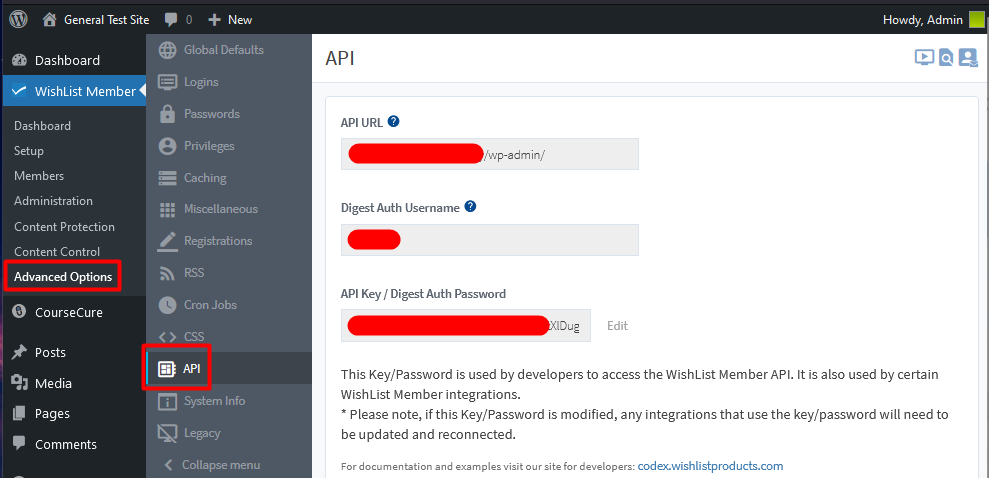
Task: Click the Global Defaults globe icon
Action: pos(167,50)
